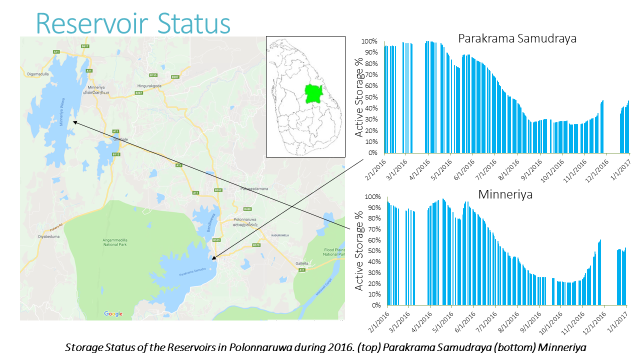Click "2/1/2016" date on Minneriya chart
The image size is (640, 360).
click(x=379, y=322)
